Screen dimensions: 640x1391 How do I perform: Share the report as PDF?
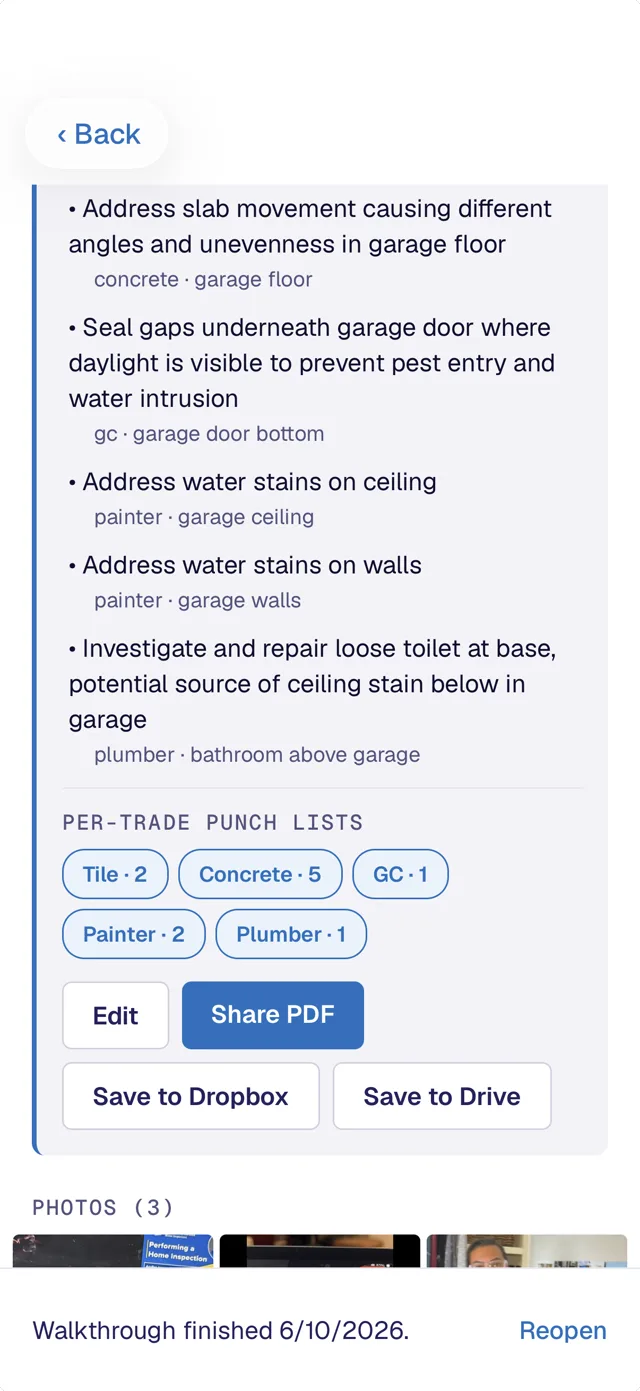pos(273,1015)
